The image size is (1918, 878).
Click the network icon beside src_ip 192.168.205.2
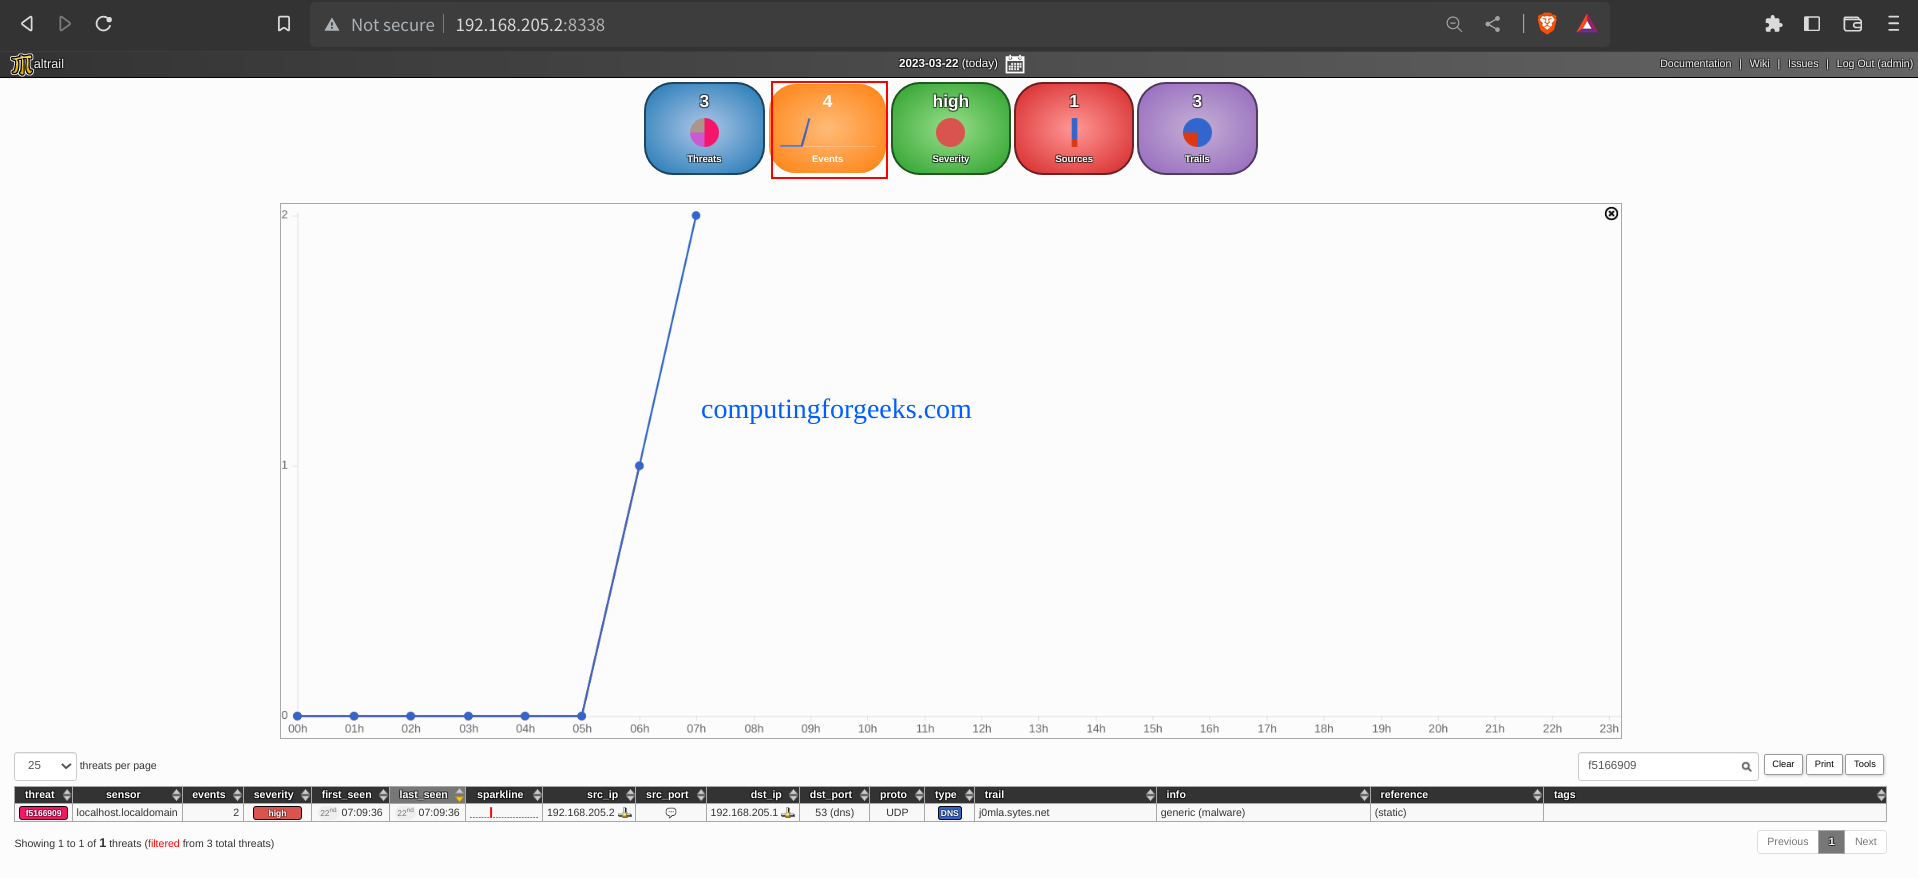(625, 813)
